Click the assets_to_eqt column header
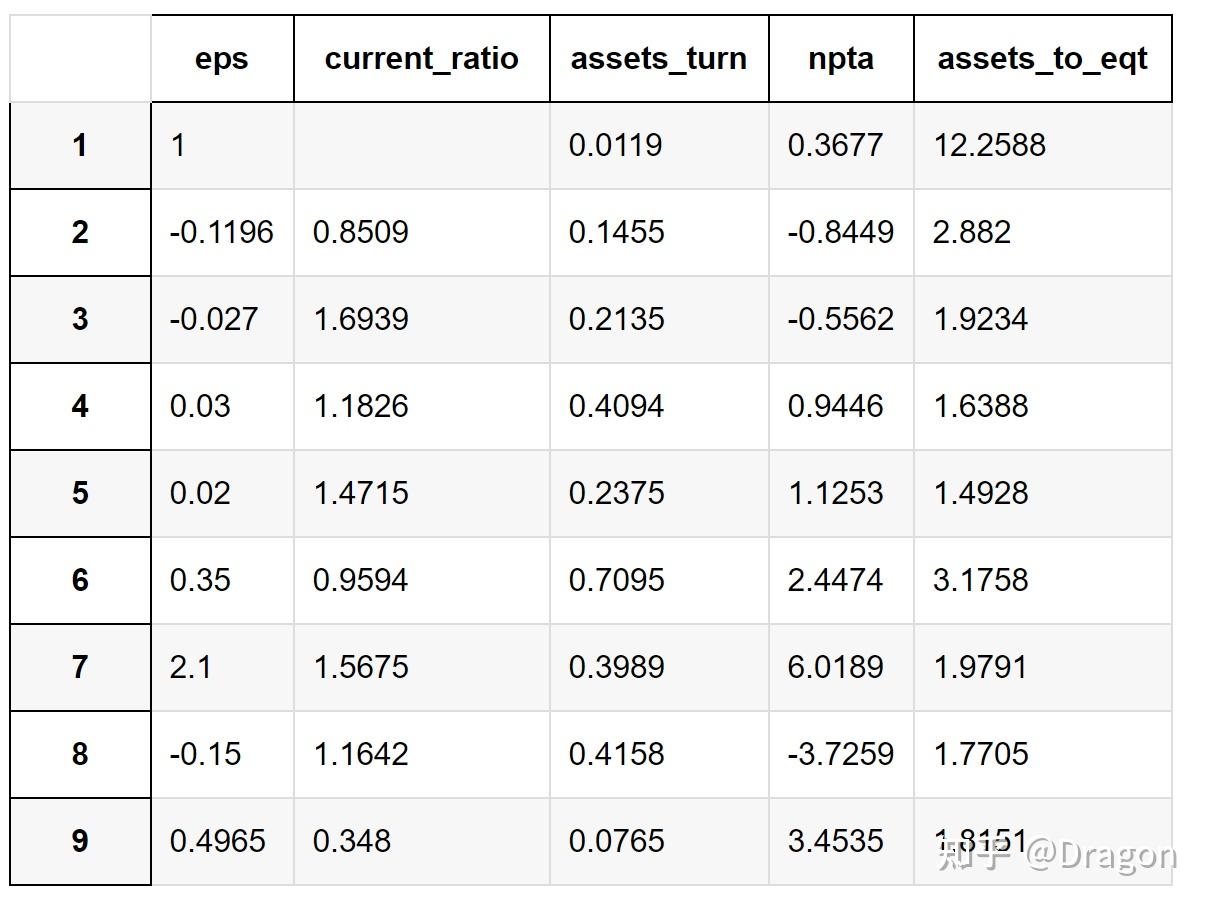The height and width of the screenshot is (908, 1208). click(x=1042, y=59)
